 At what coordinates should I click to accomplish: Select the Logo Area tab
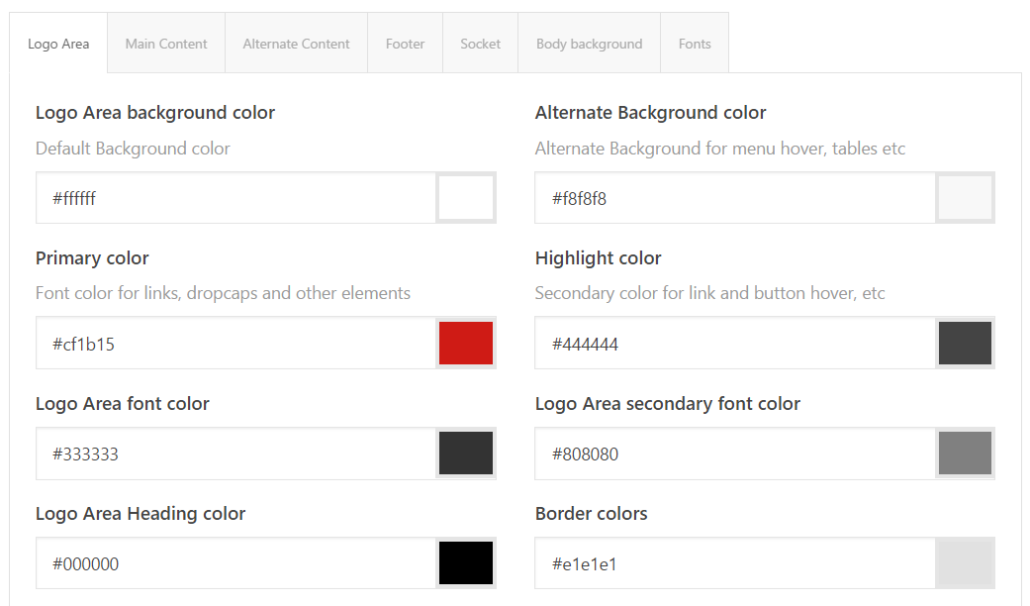tap(57, 43)
